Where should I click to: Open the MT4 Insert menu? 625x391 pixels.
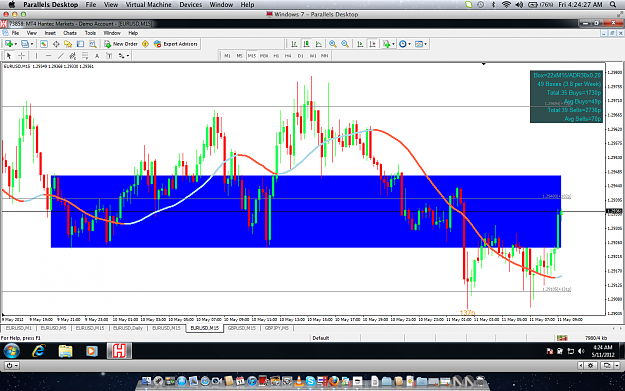pos(50,33)
